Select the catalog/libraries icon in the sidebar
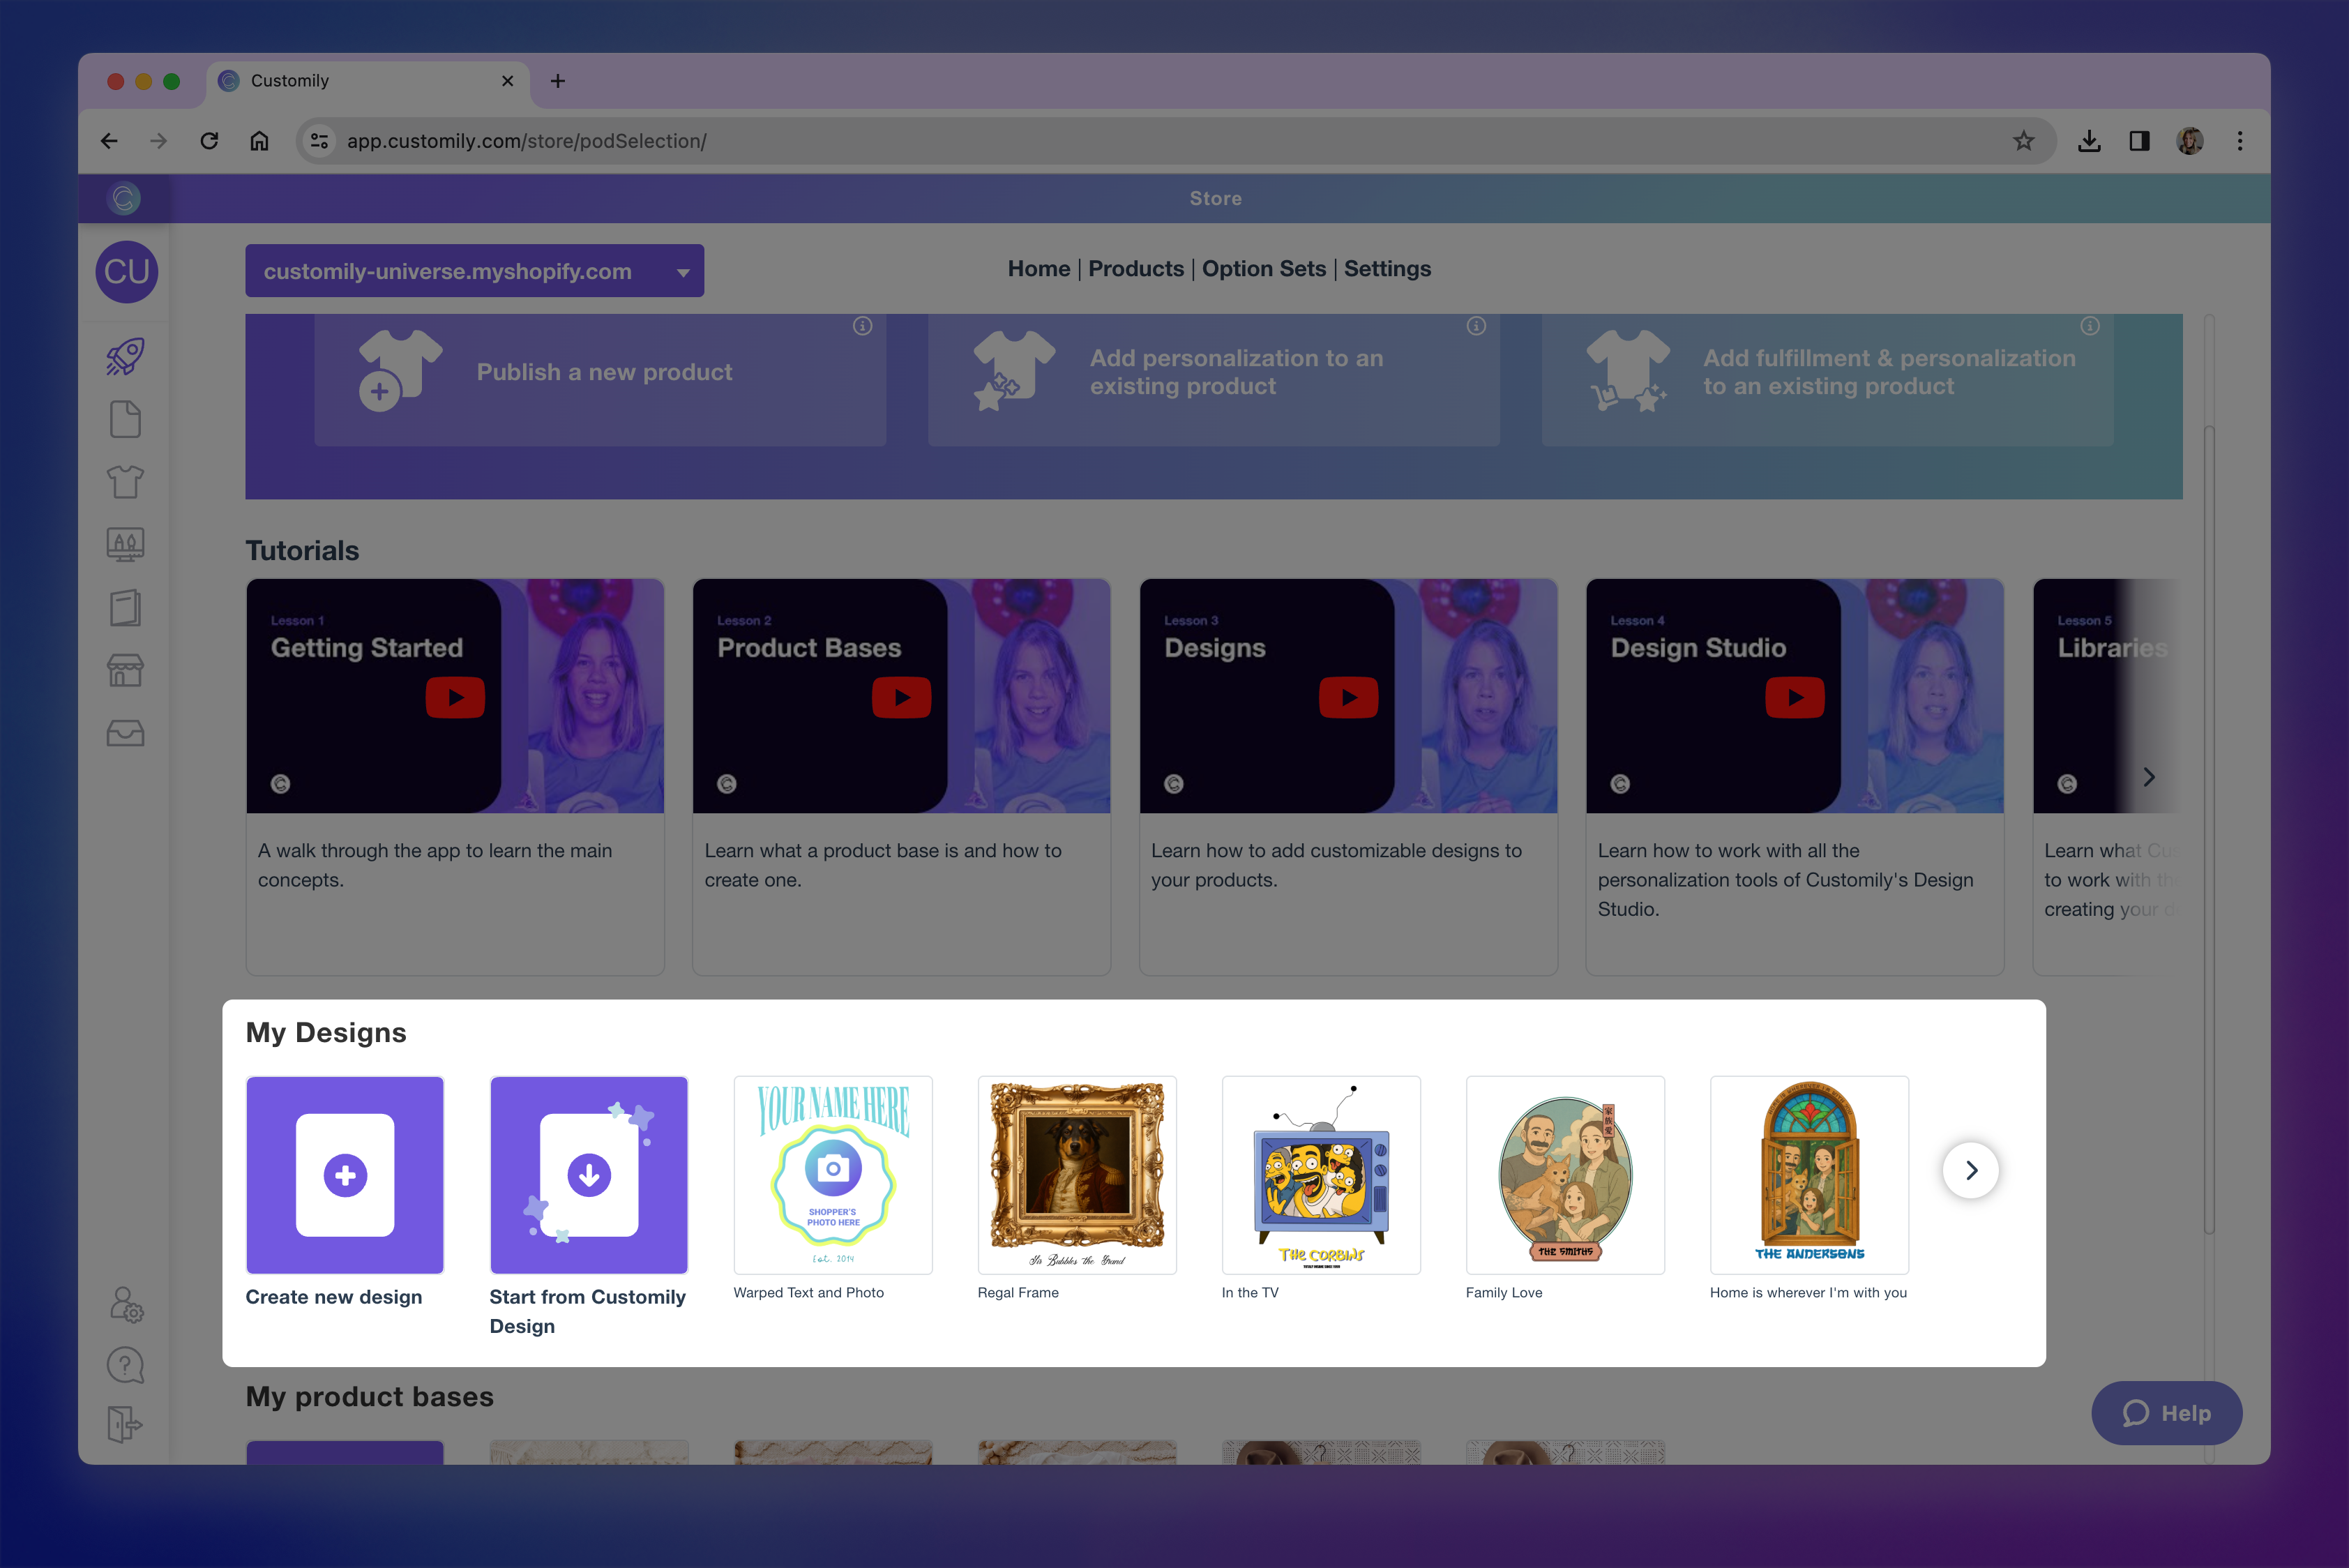This screenshot has width=2349, height=1568. 125,607
